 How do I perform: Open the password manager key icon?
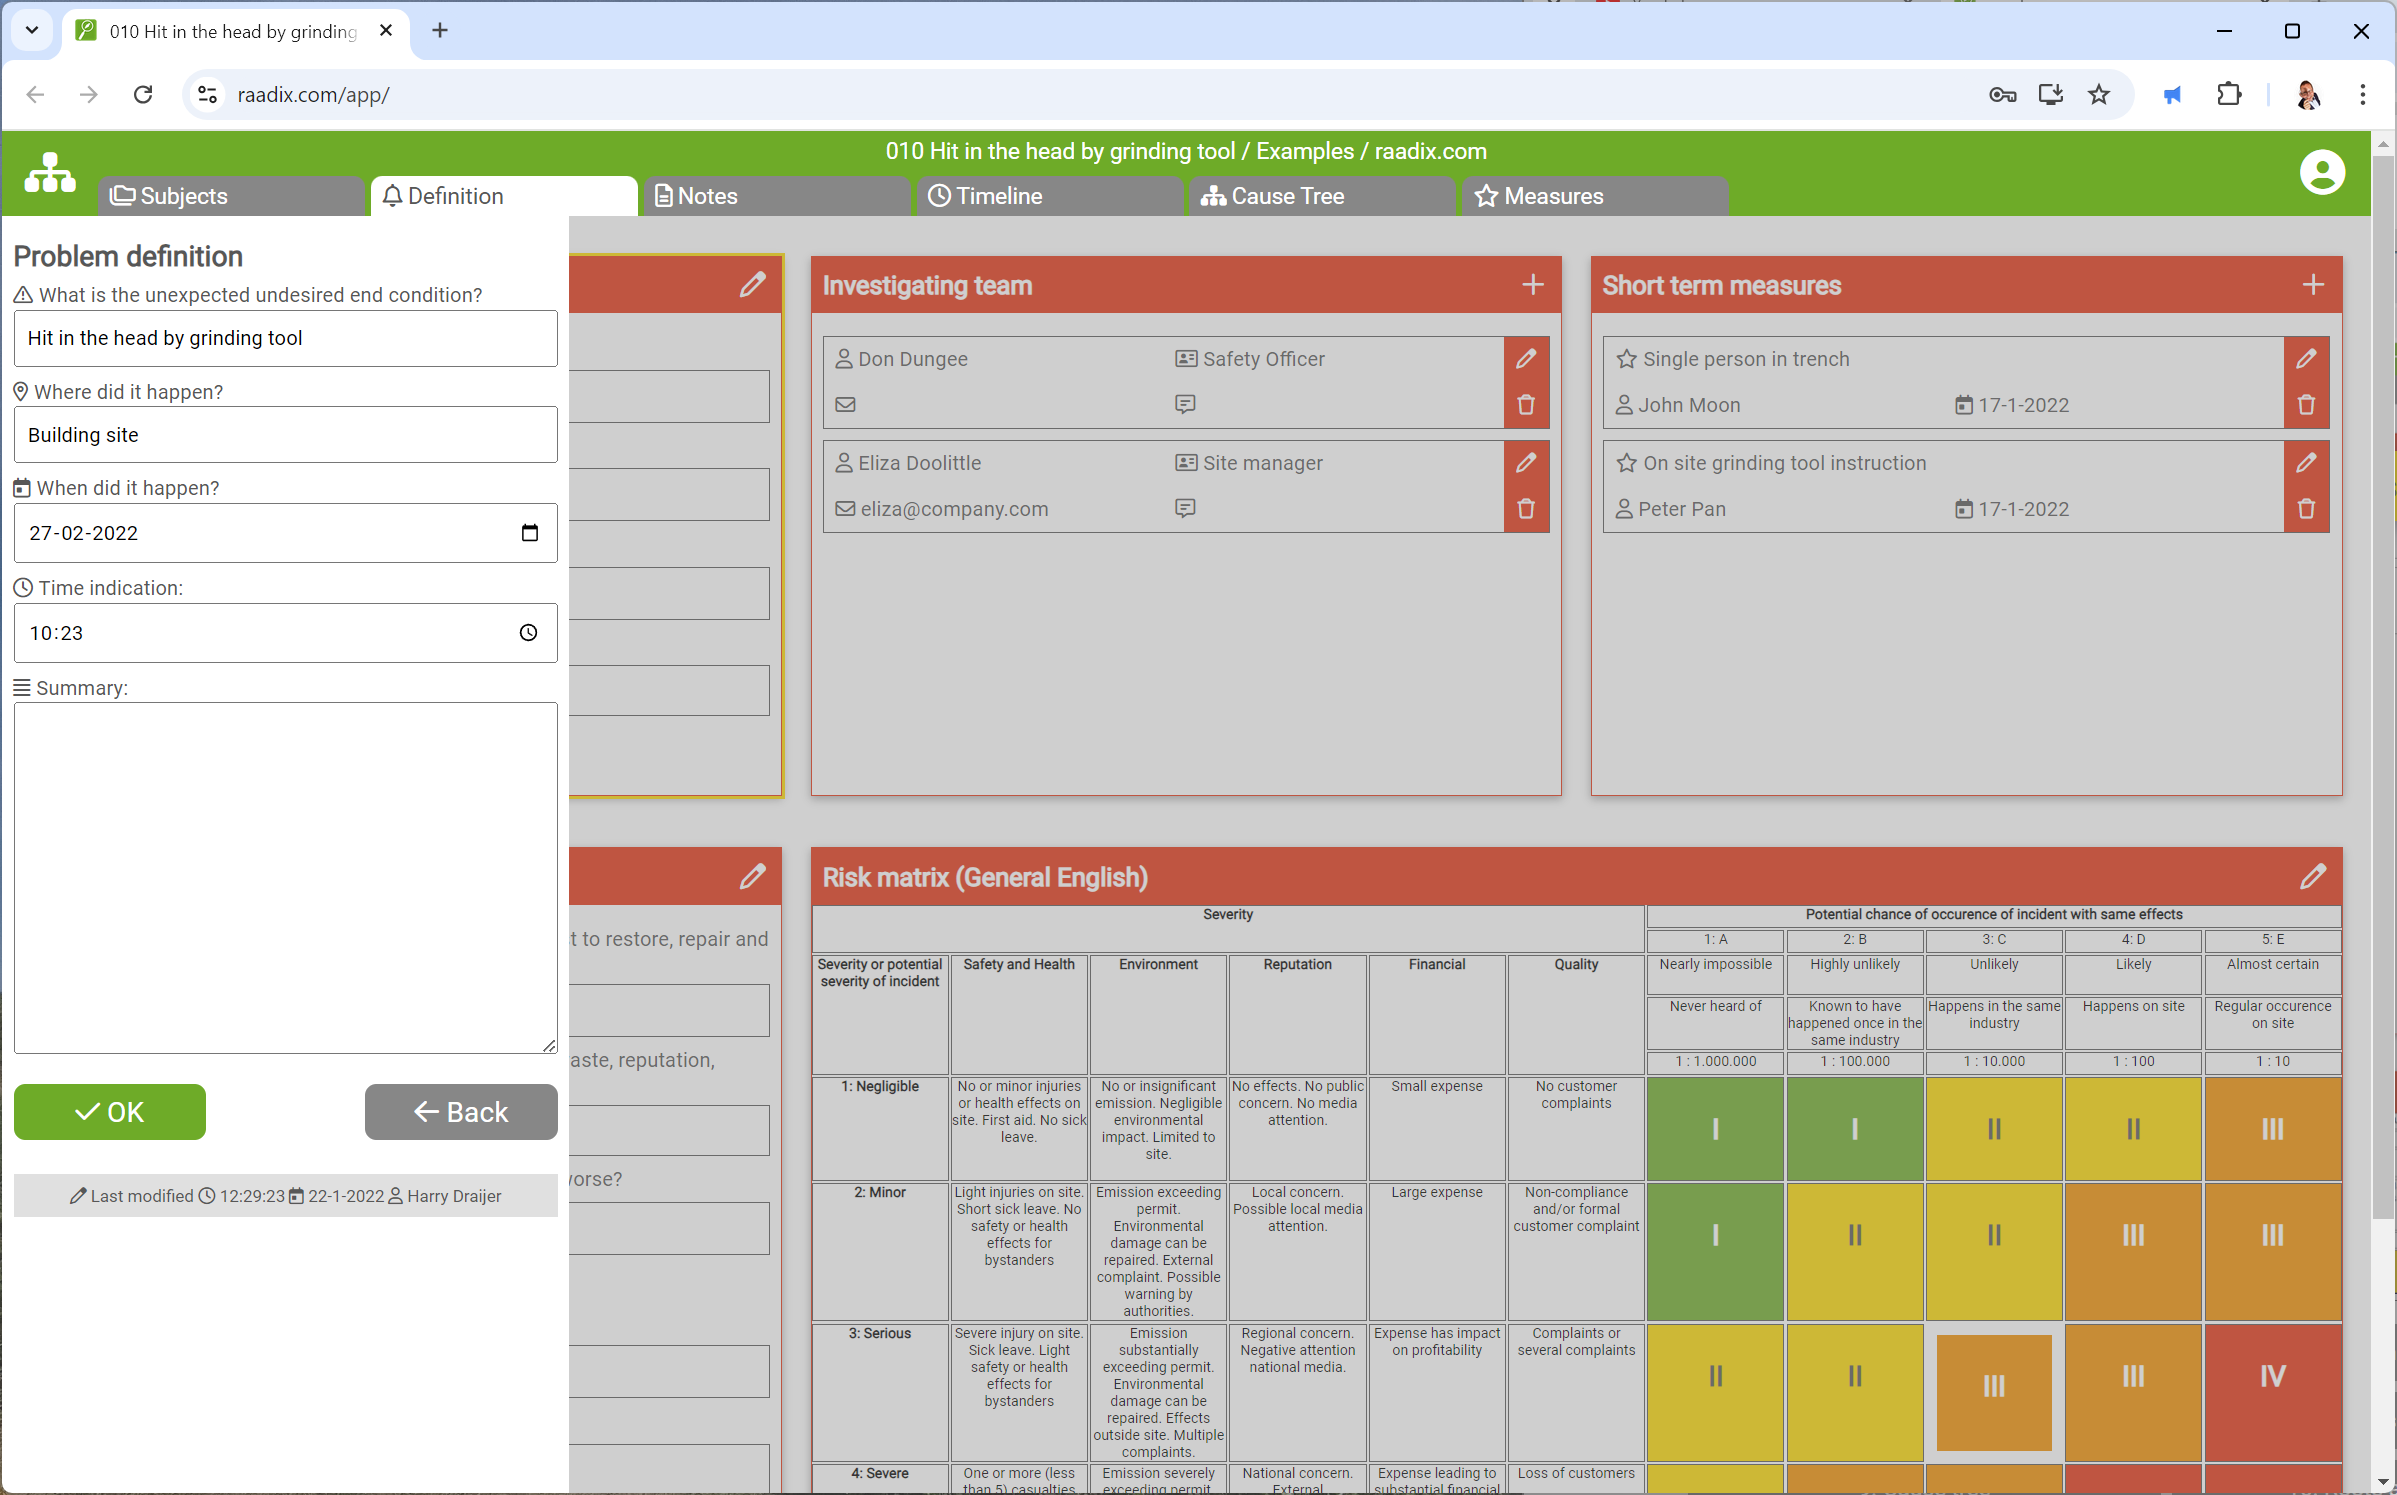click(2002, 95)
